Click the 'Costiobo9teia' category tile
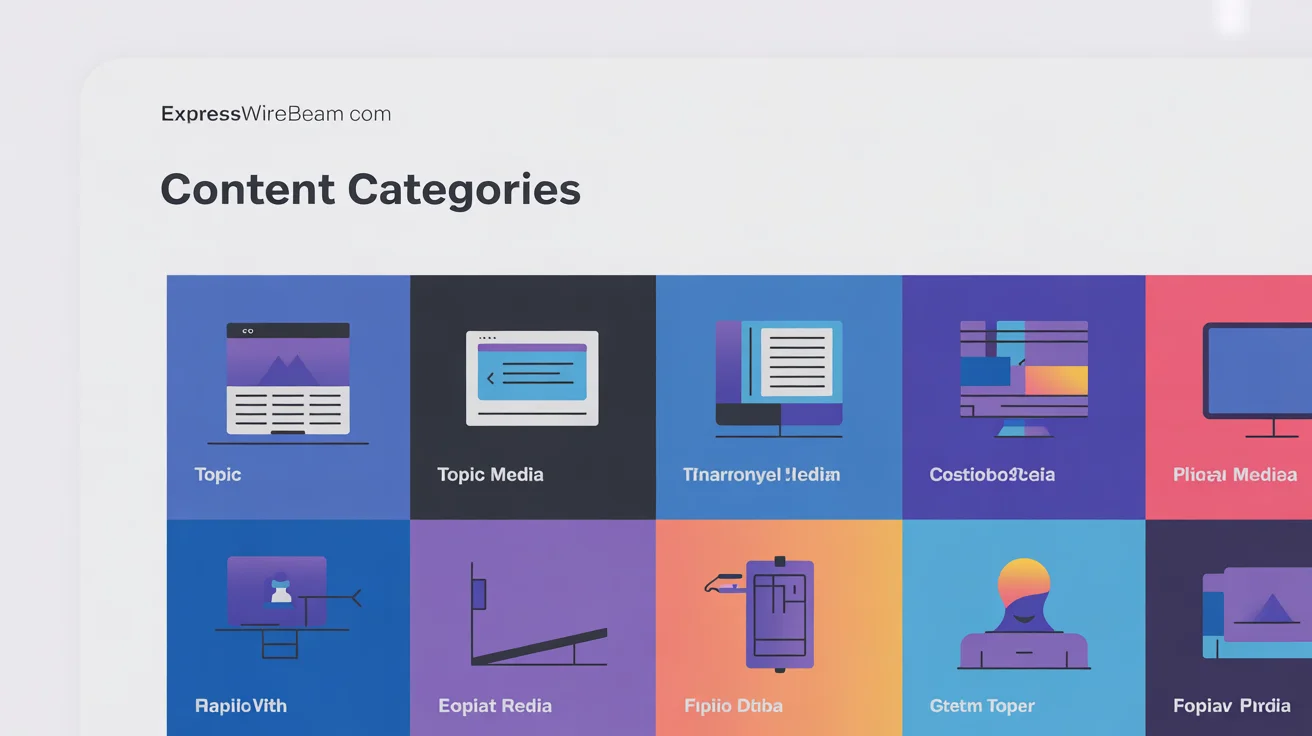The image size is (1312, 736). click(1023, 397)
